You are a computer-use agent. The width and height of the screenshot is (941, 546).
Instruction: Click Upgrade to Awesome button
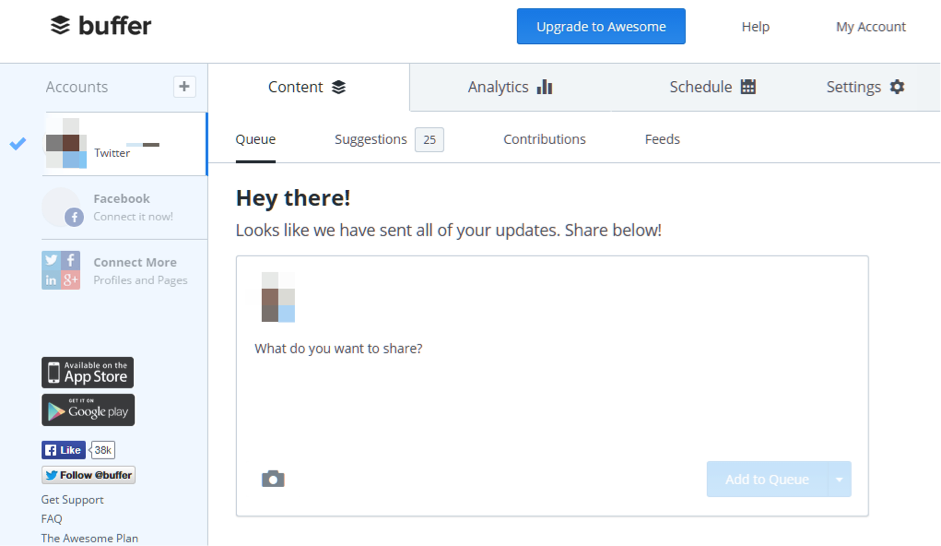[x=601, y=26]
